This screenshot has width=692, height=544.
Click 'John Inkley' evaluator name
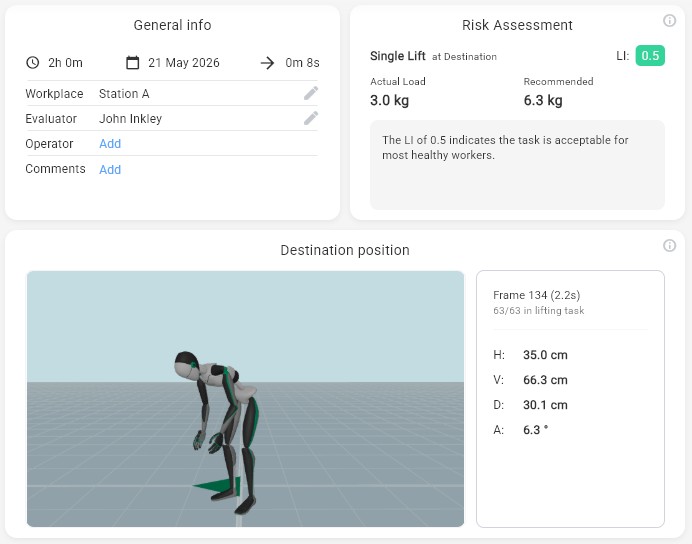coord(130,119)
